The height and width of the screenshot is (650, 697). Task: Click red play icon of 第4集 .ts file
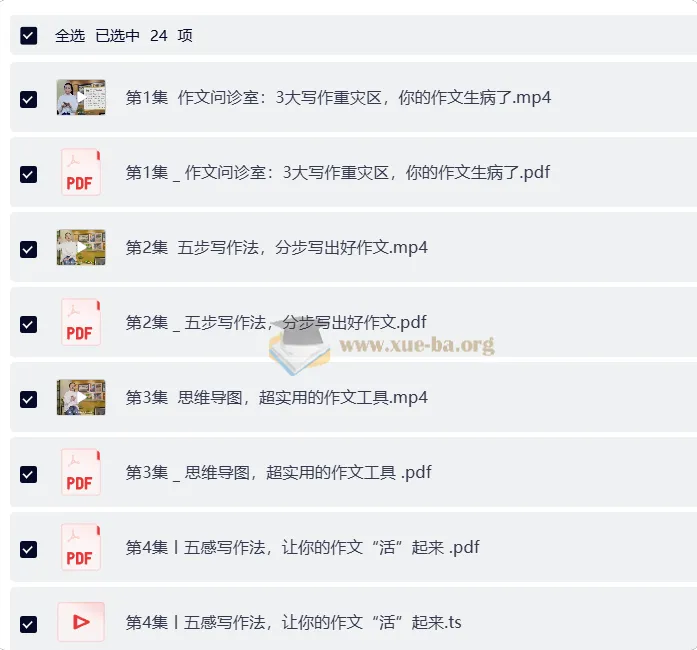coord(81,622)
